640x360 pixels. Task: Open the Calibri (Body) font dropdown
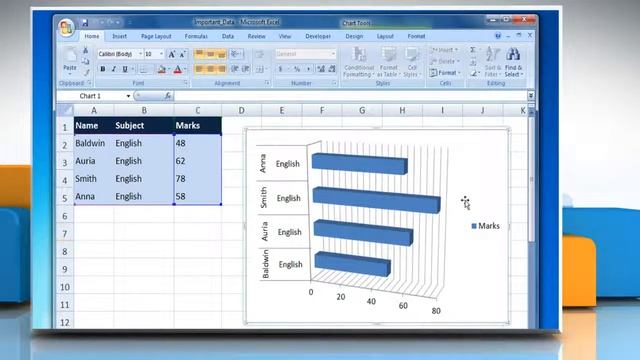point(140,54)
